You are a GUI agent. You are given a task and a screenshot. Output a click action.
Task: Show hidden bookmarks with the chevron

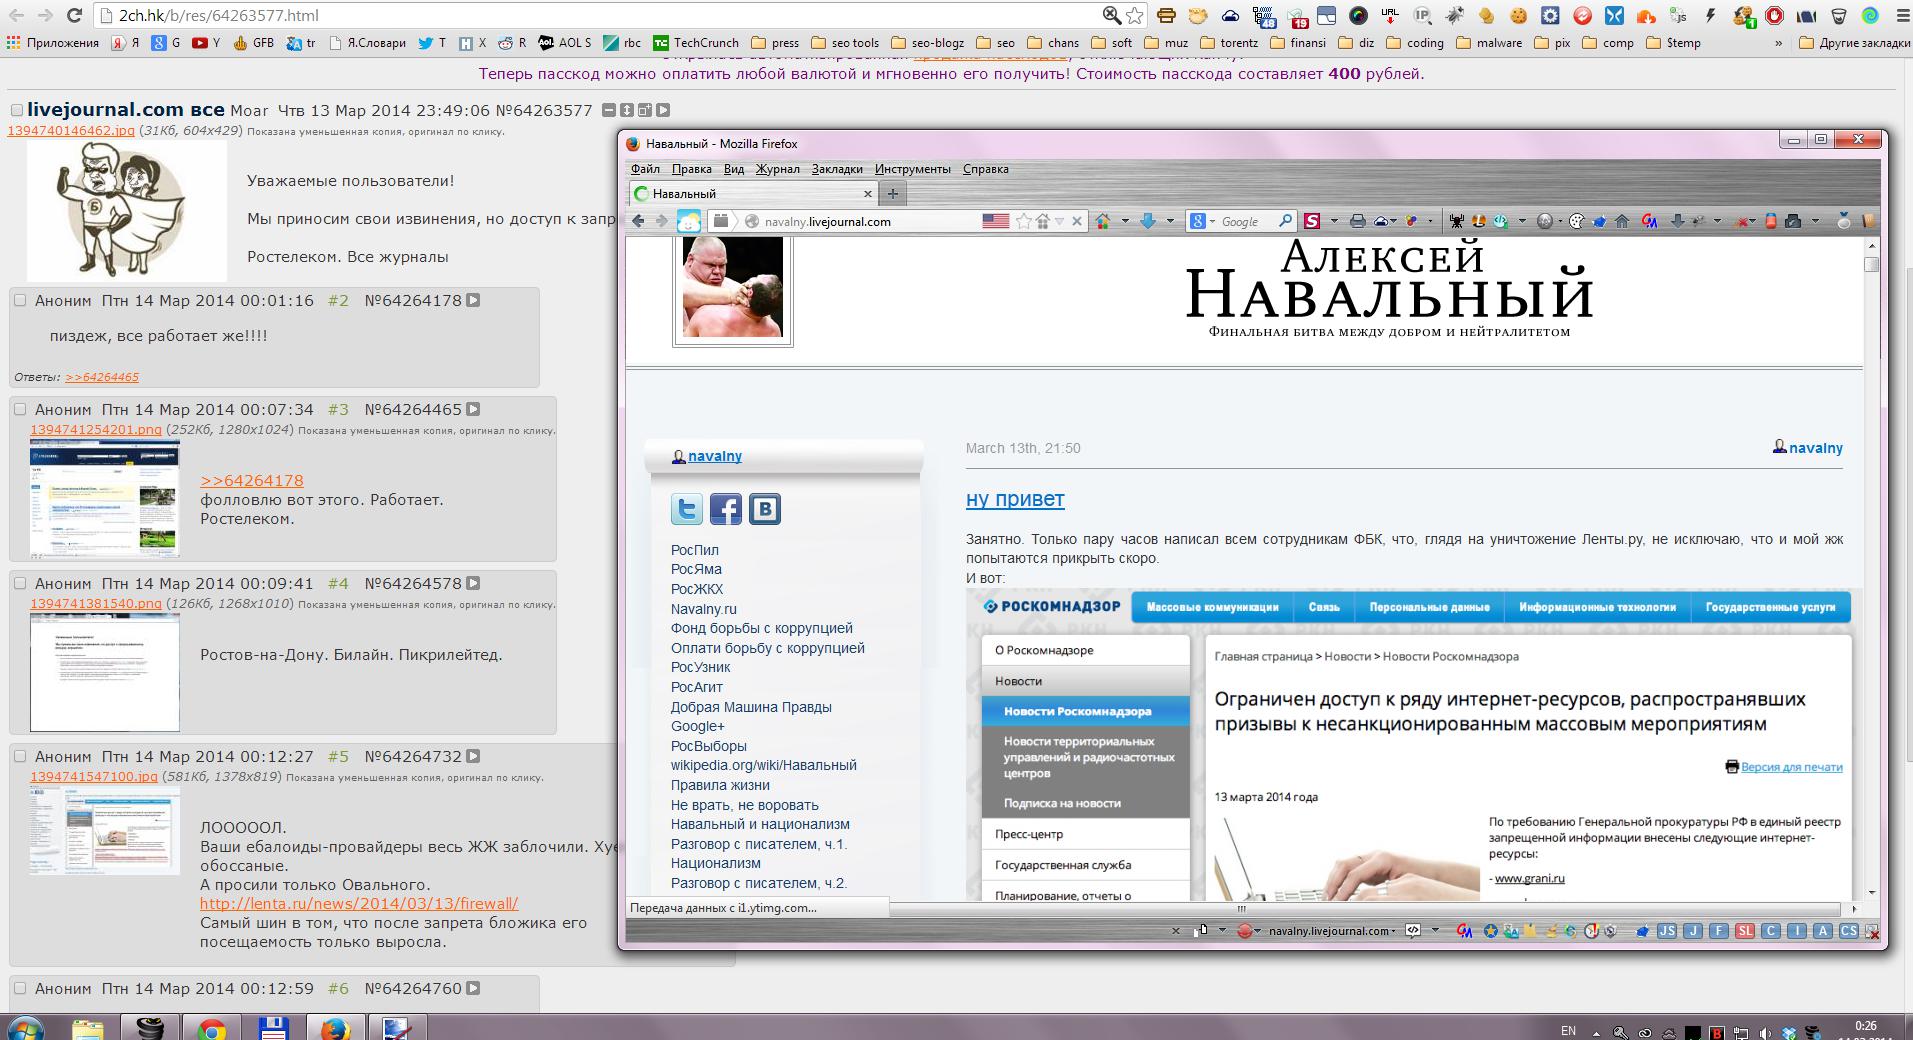point(1778,43)
